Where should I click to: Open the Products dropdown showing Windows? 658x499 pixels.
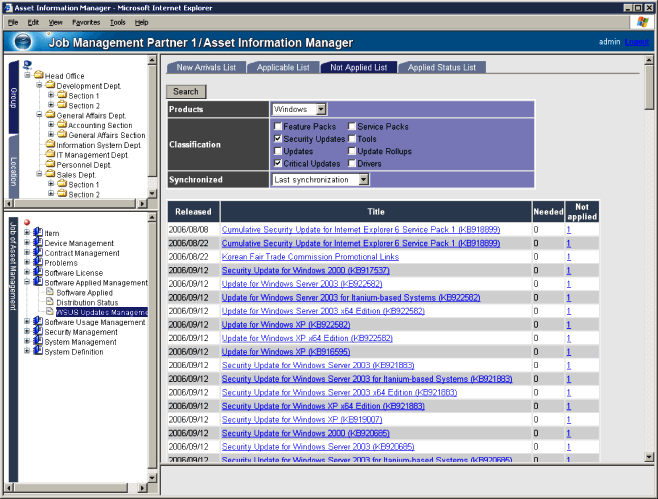[x=320, y=109]
